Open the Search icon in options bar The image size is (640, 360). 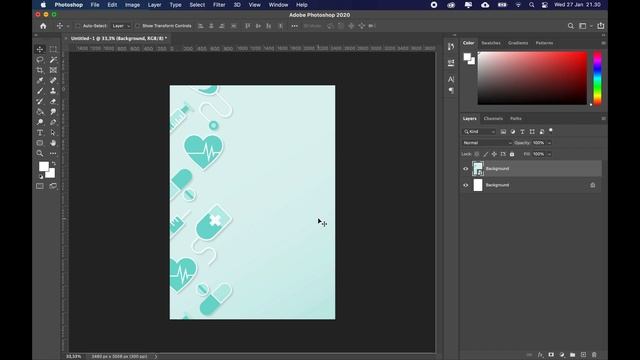click(571, 26)
